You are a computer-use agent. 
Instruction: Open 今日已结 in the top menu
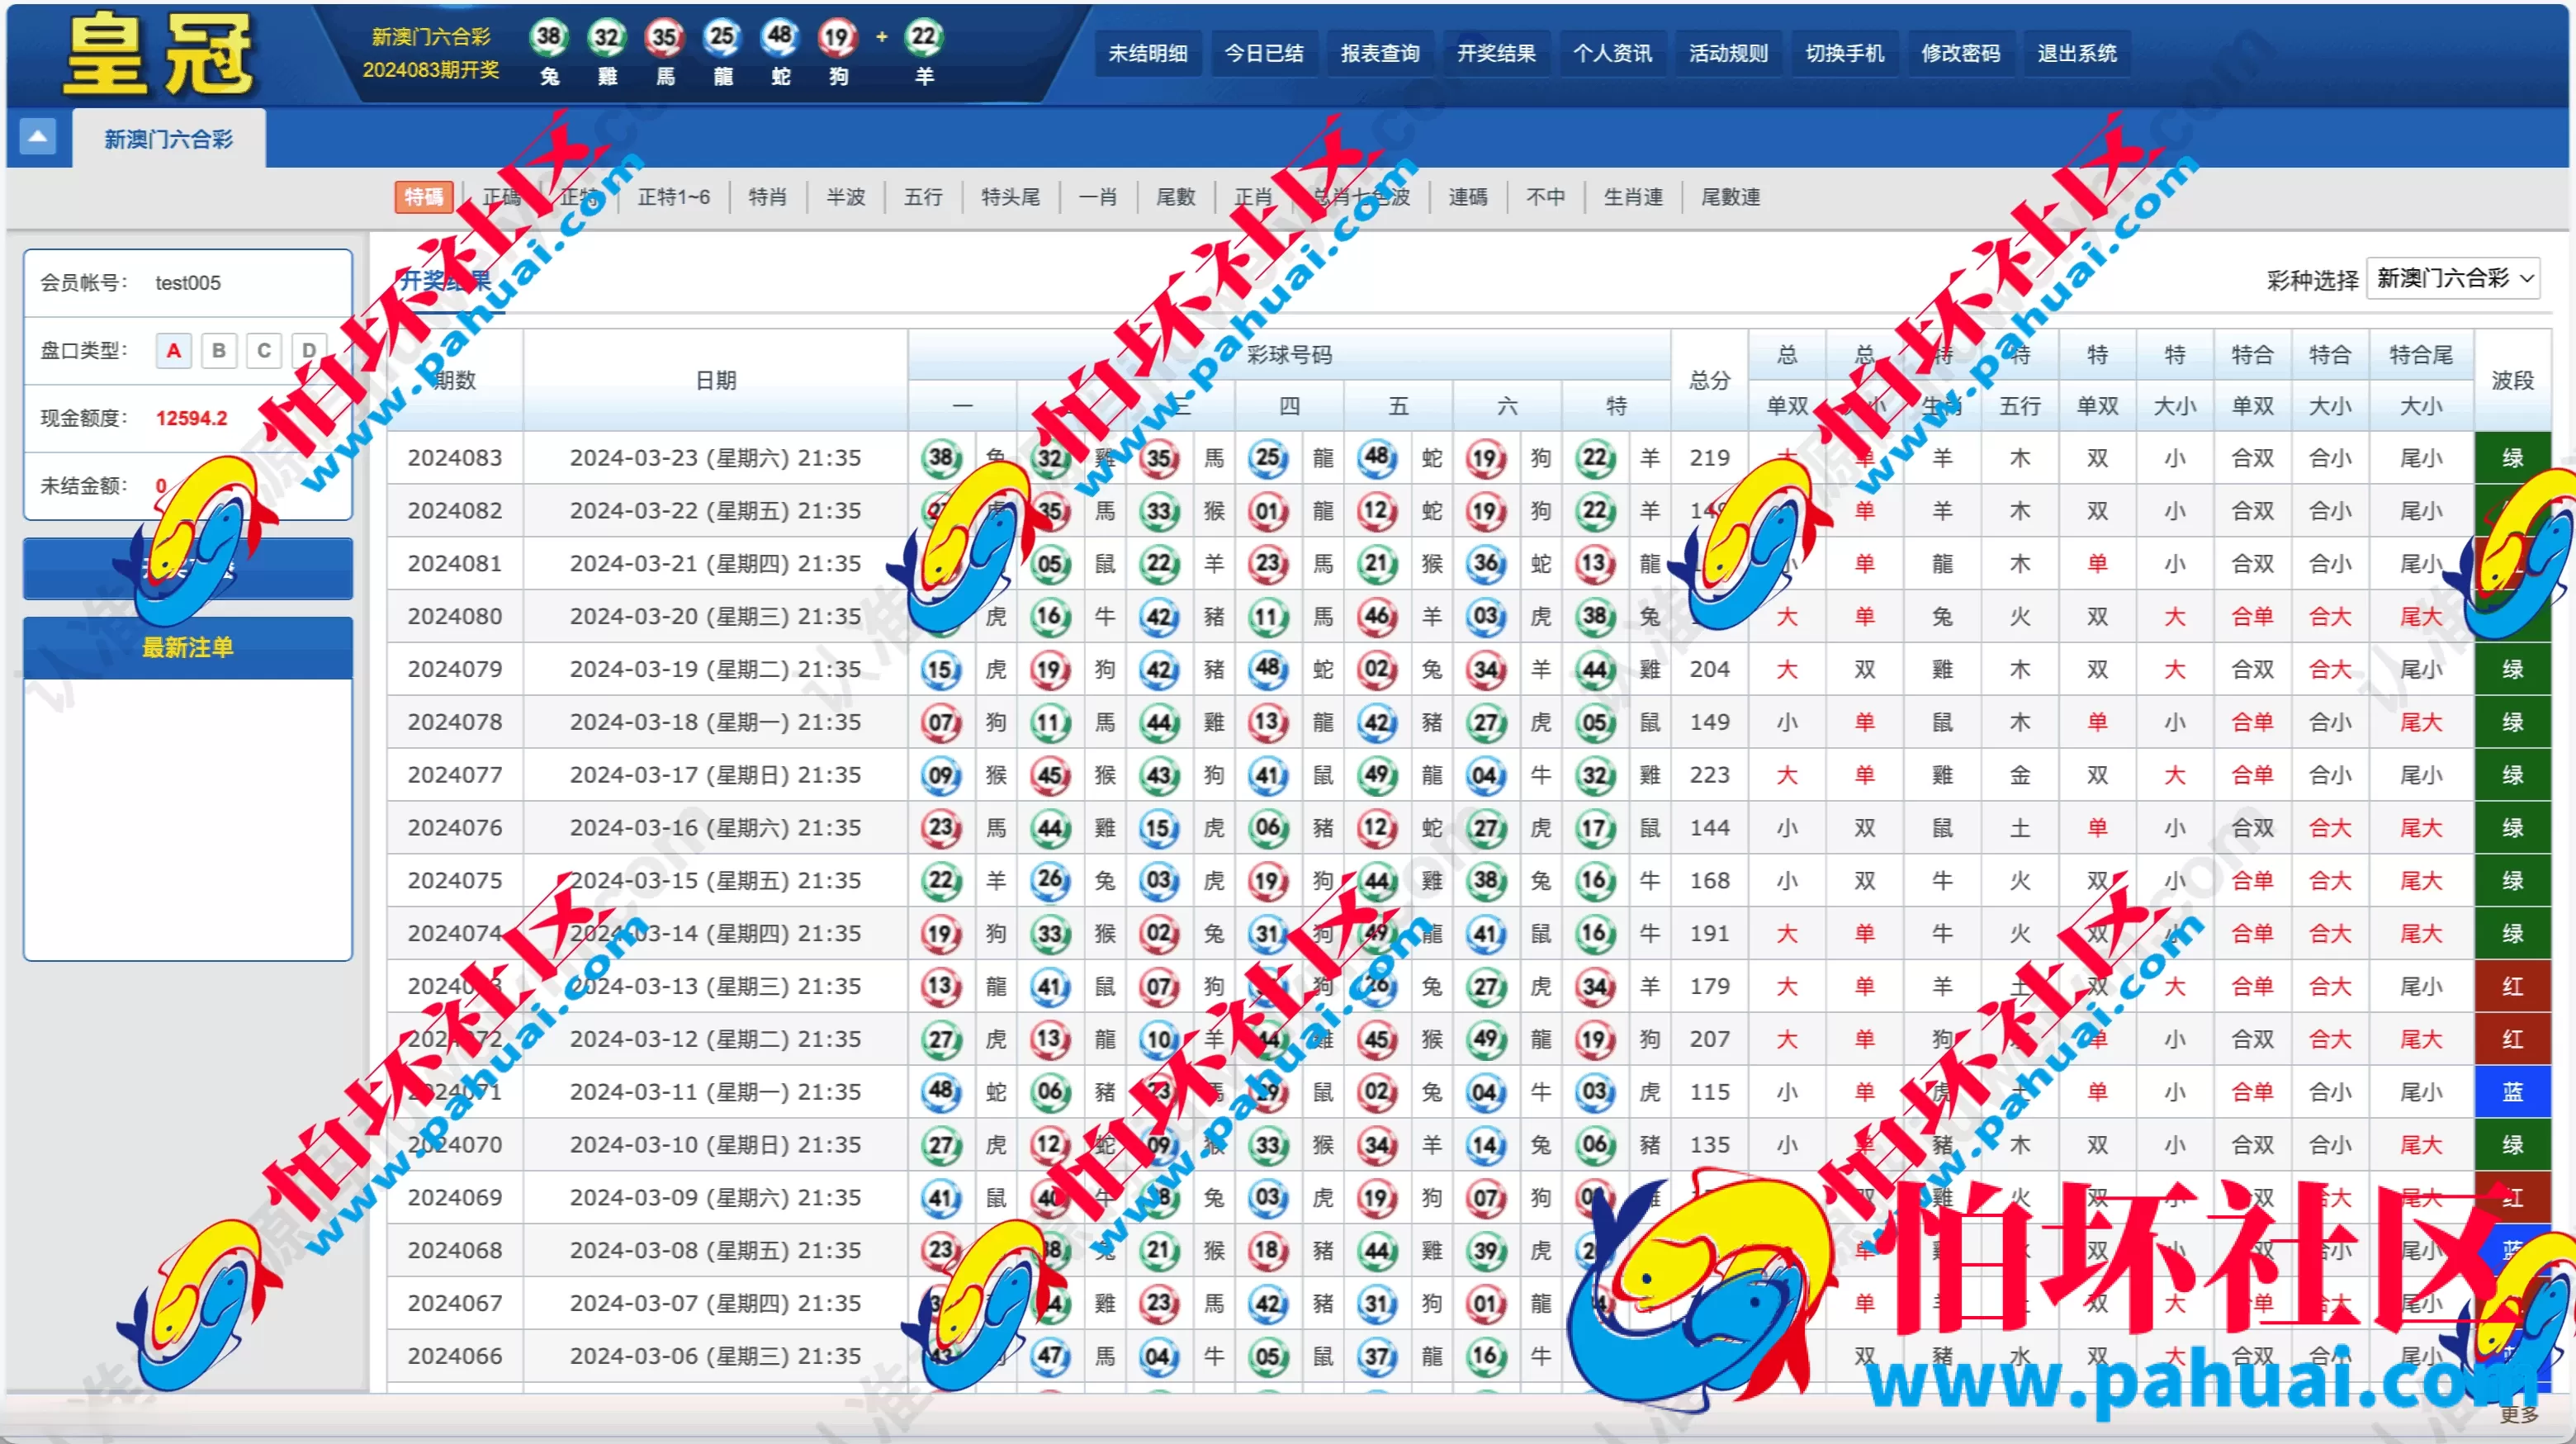pos(1264,53)
